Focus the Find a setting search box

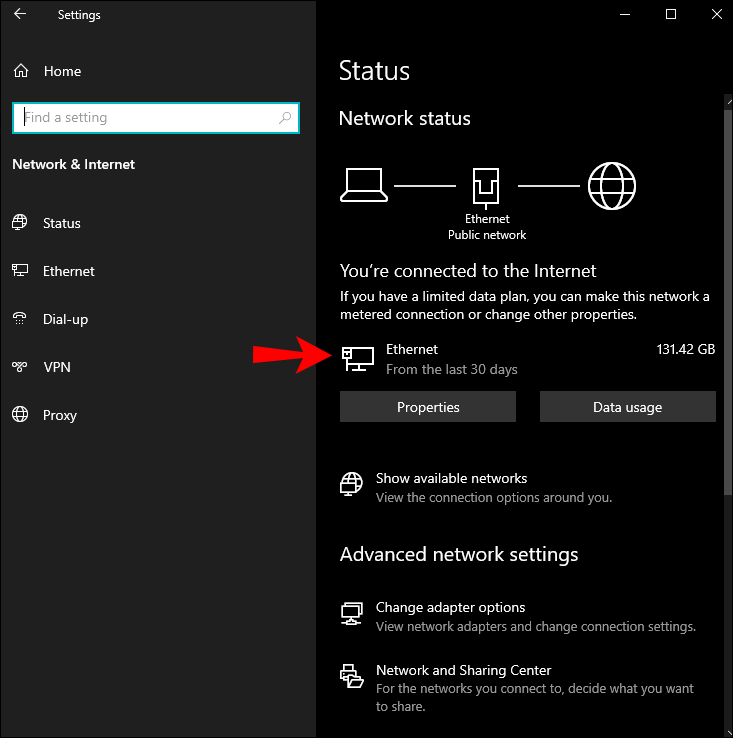click(156, 118)
